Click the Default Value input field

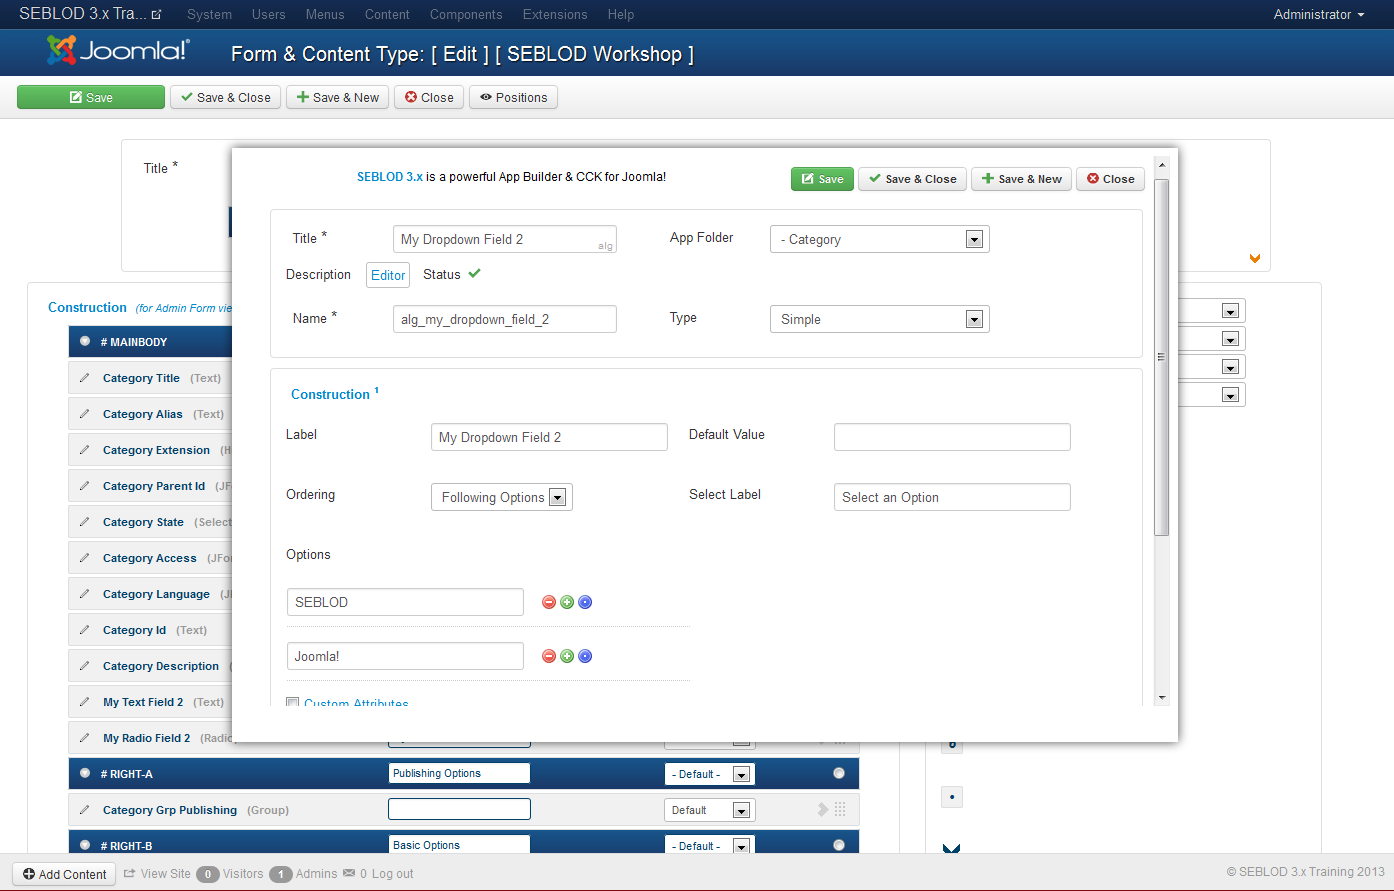[952, 437]
